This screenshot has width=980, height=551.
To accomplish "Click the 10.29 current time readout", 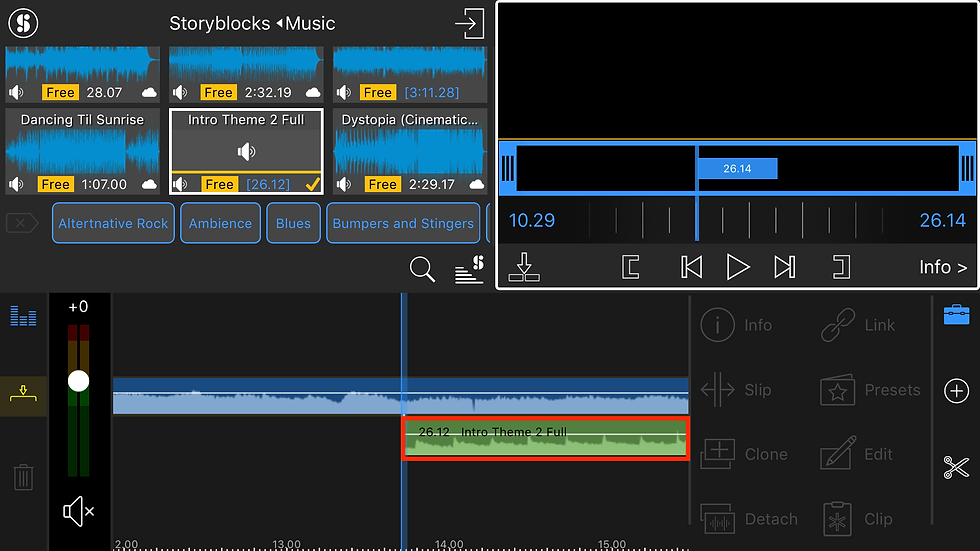I will tap(532, 221).
